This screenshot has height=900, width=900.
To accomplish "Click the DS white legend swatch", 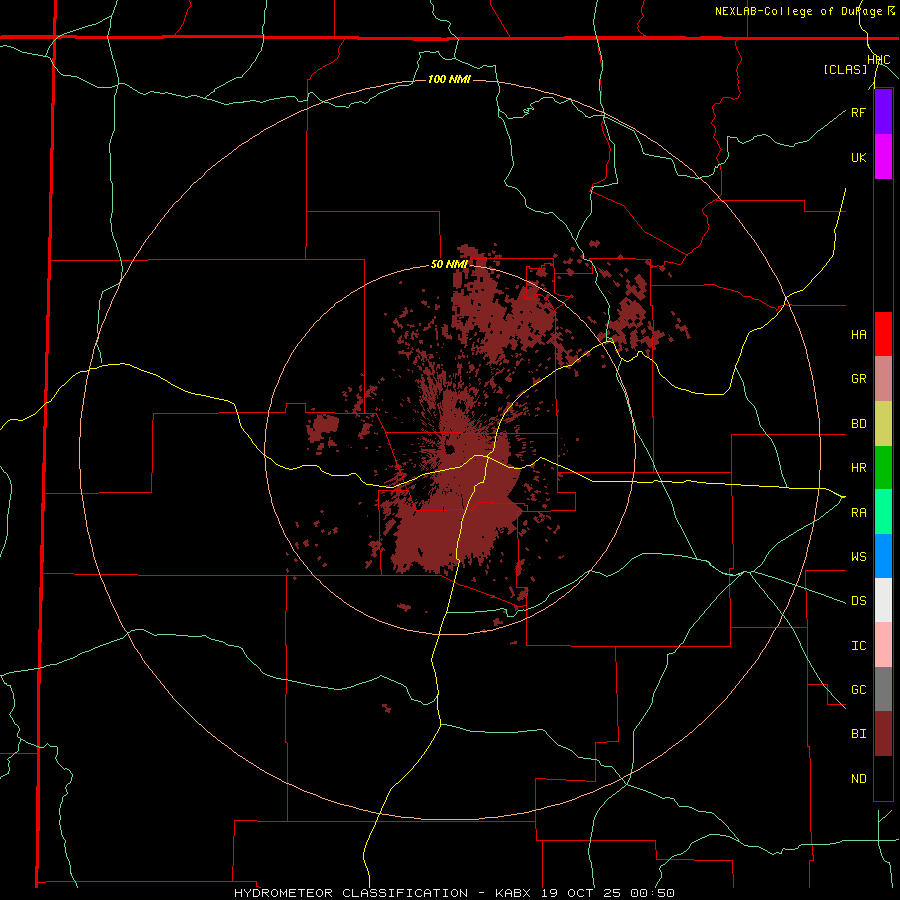I will click(883, 600).
